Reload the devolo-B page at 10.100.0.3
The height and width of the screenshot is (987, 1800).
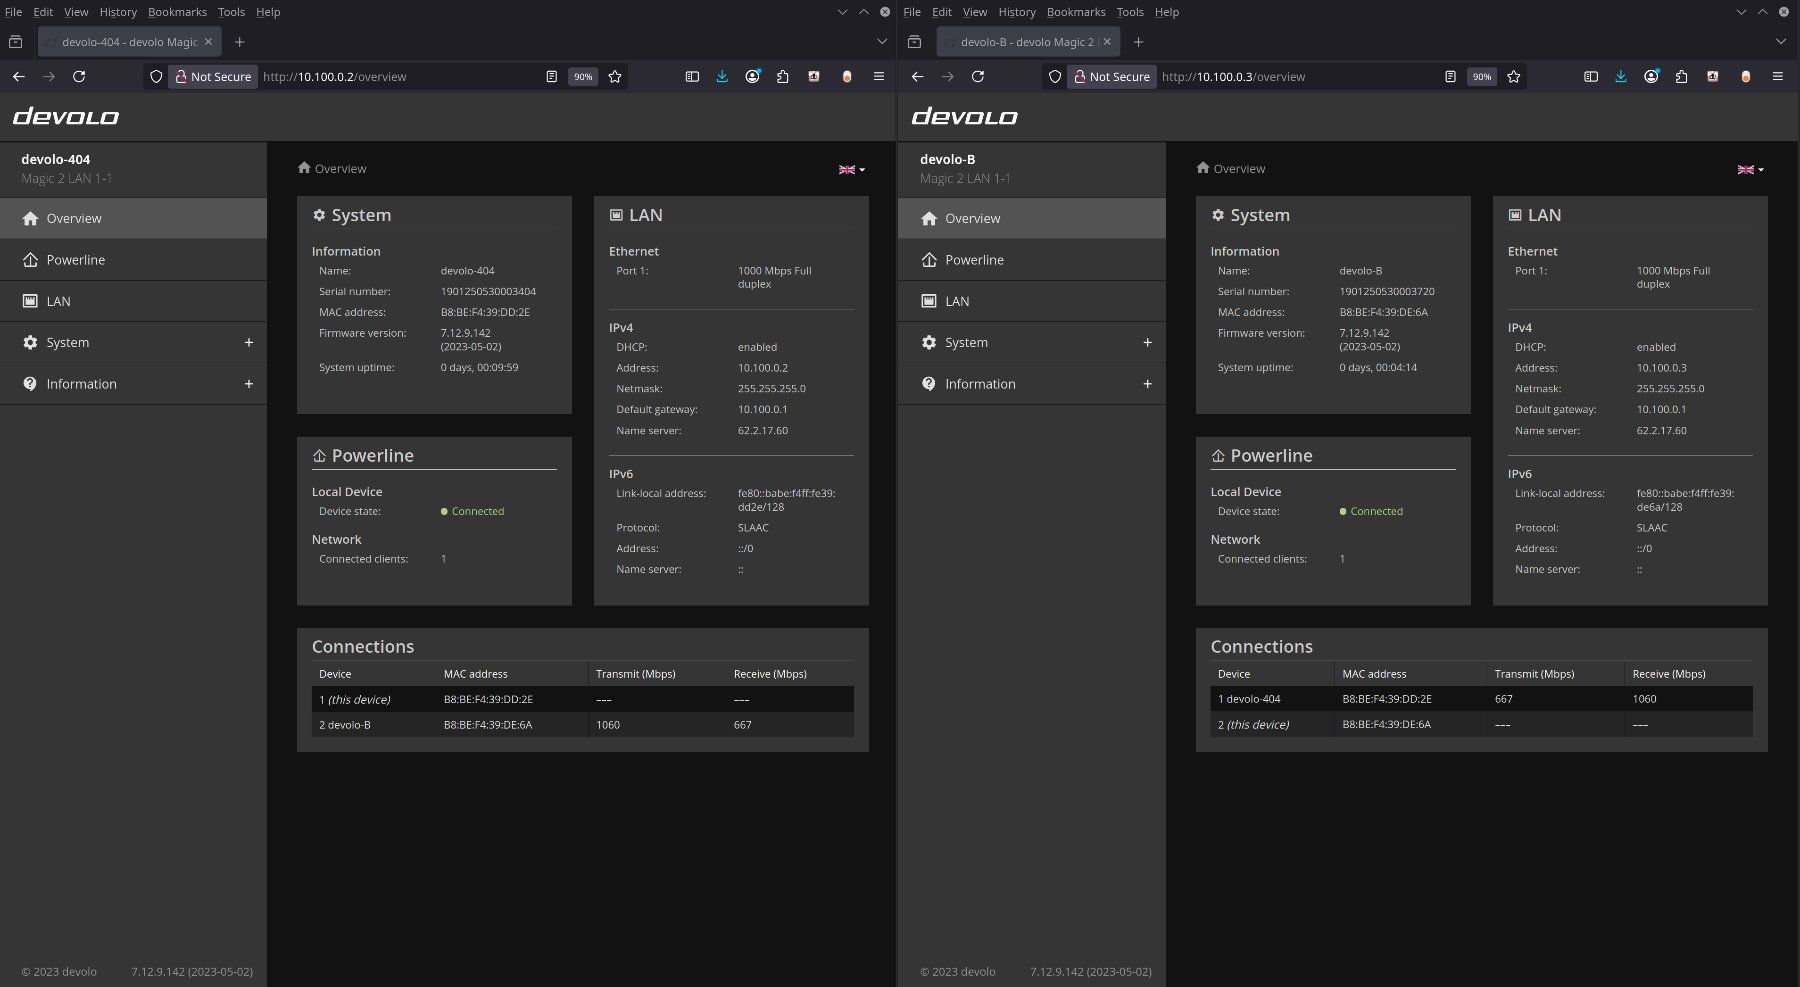[x=978, y=76]
